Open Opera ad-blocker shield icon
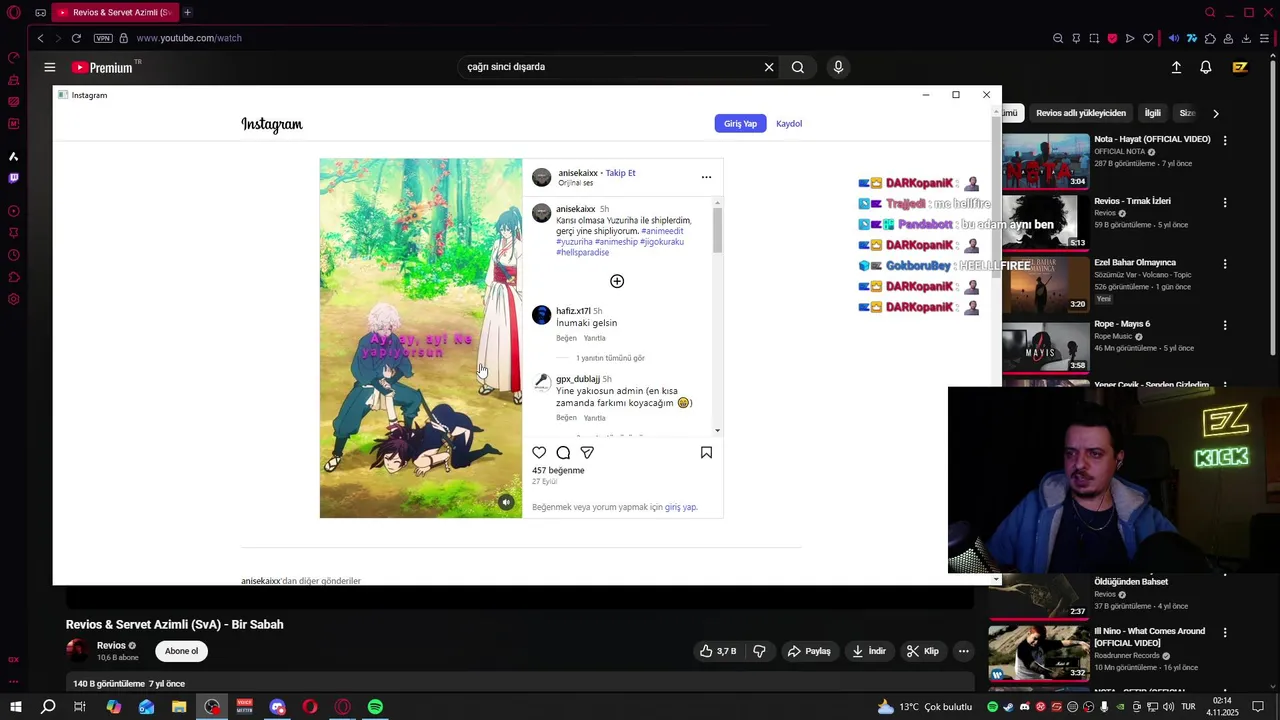This screenshot has height=720, width=1280. click(1112, 38)
